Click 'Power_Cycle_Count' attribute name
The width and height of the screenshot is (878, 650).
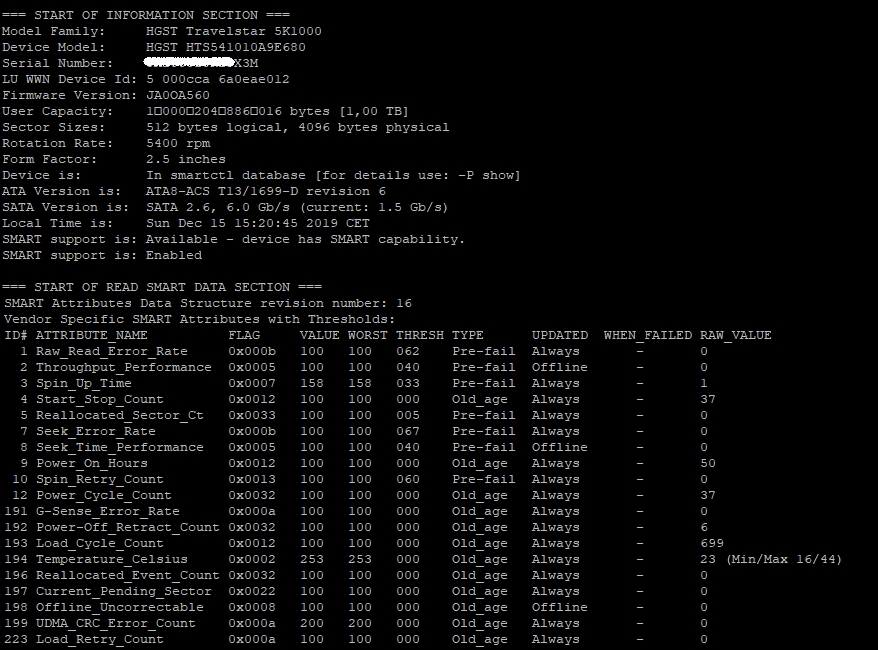click(104, 495)
